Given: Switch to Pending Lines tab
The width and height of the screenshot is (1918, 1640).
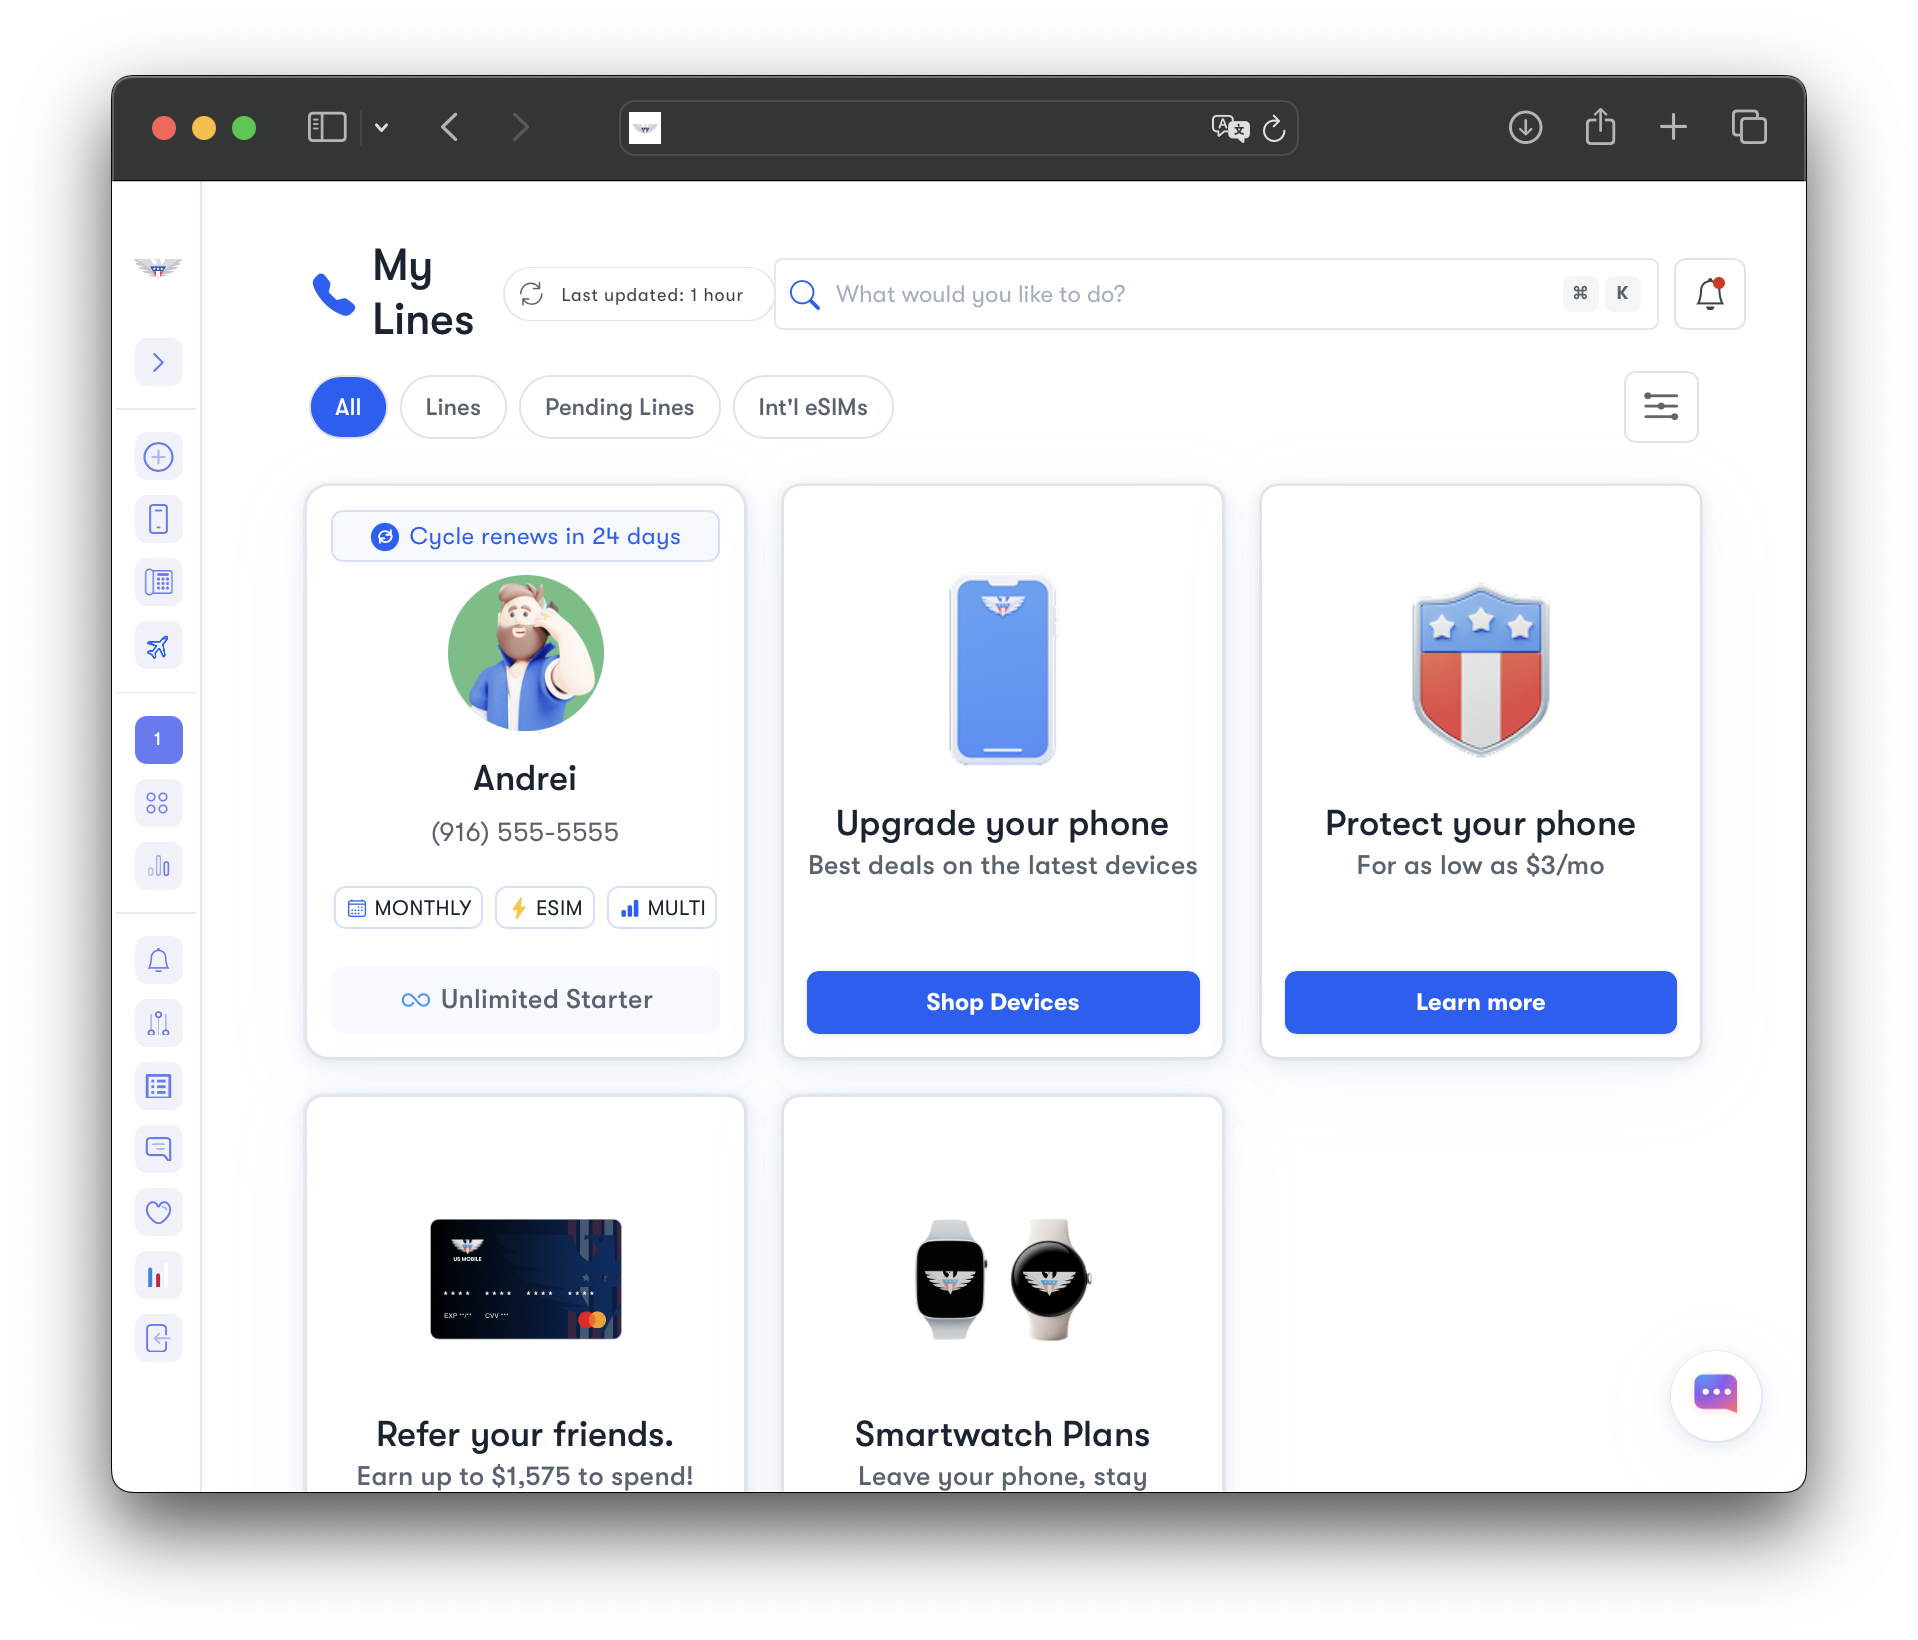Looking at the screenshot, I should click(x=619, y=407).
